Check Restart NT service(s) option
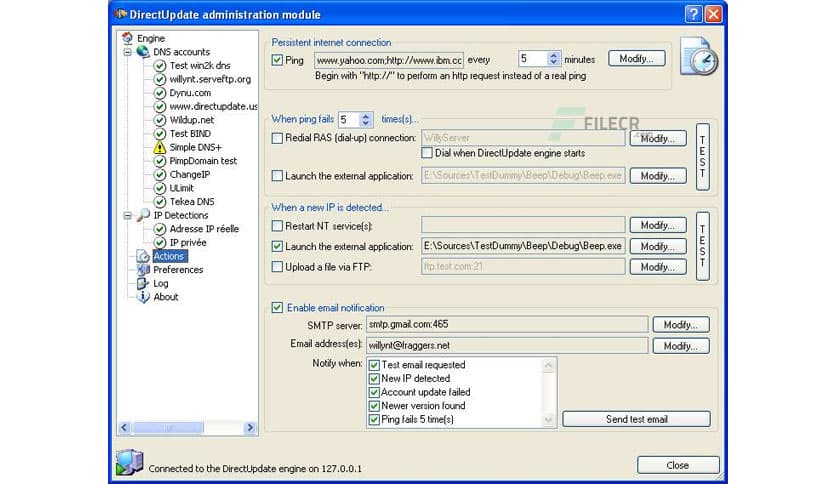Image resolution: width=836 pixels, height=484 pixels. [x=277, y=226]
